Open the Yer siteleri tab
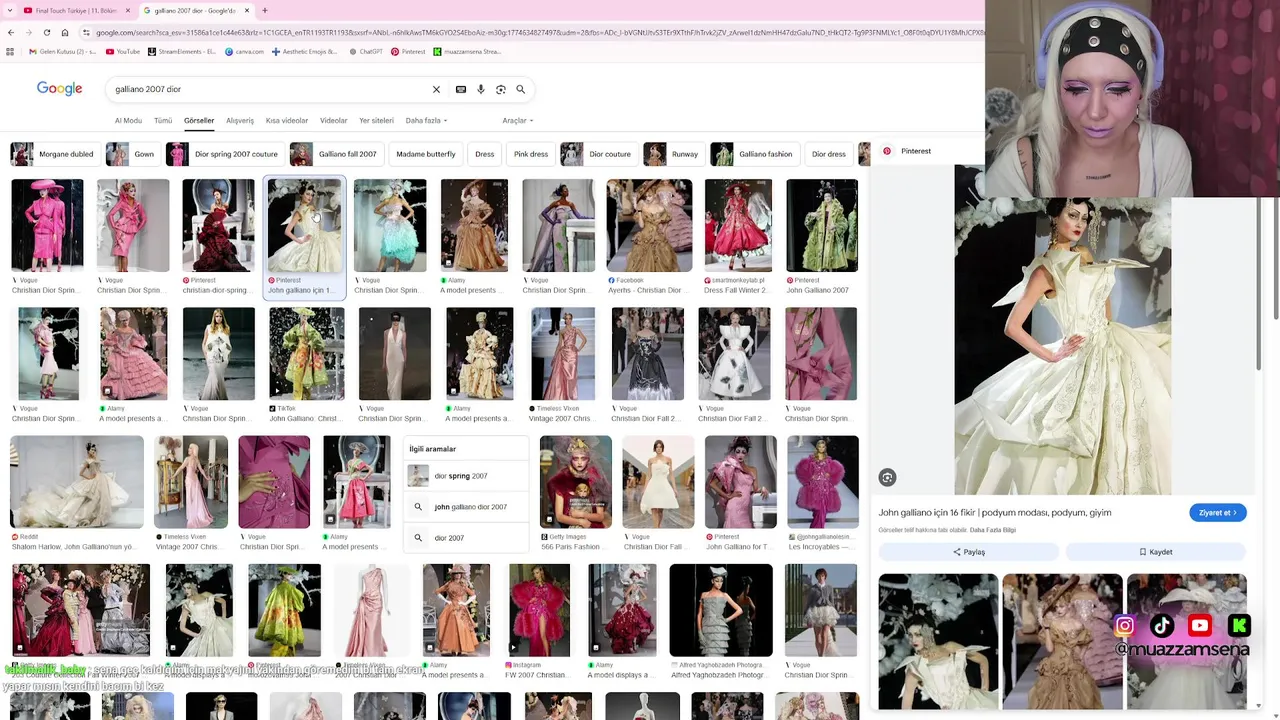Viewport: 1280px width, 720px height. [377, 120]
